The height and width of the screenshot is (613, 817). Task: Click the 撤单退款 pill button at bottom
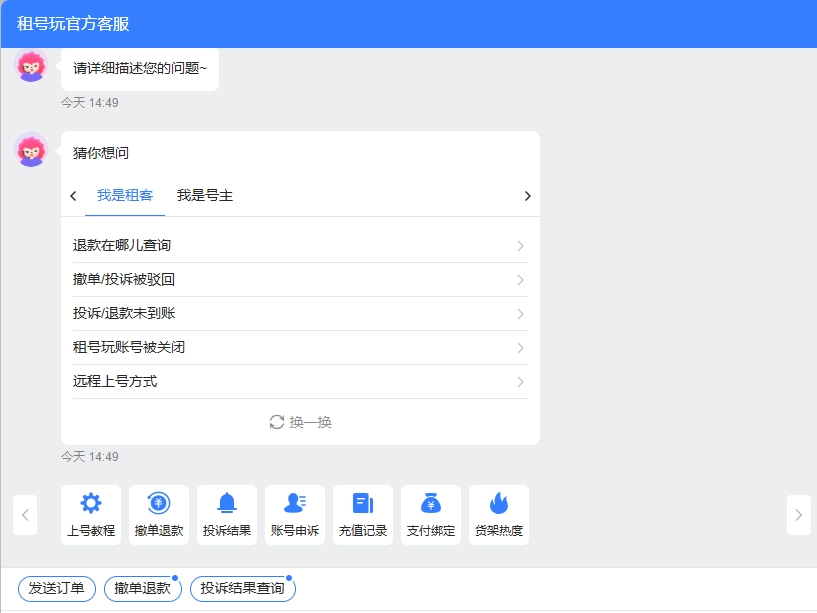tap(143, 589)
